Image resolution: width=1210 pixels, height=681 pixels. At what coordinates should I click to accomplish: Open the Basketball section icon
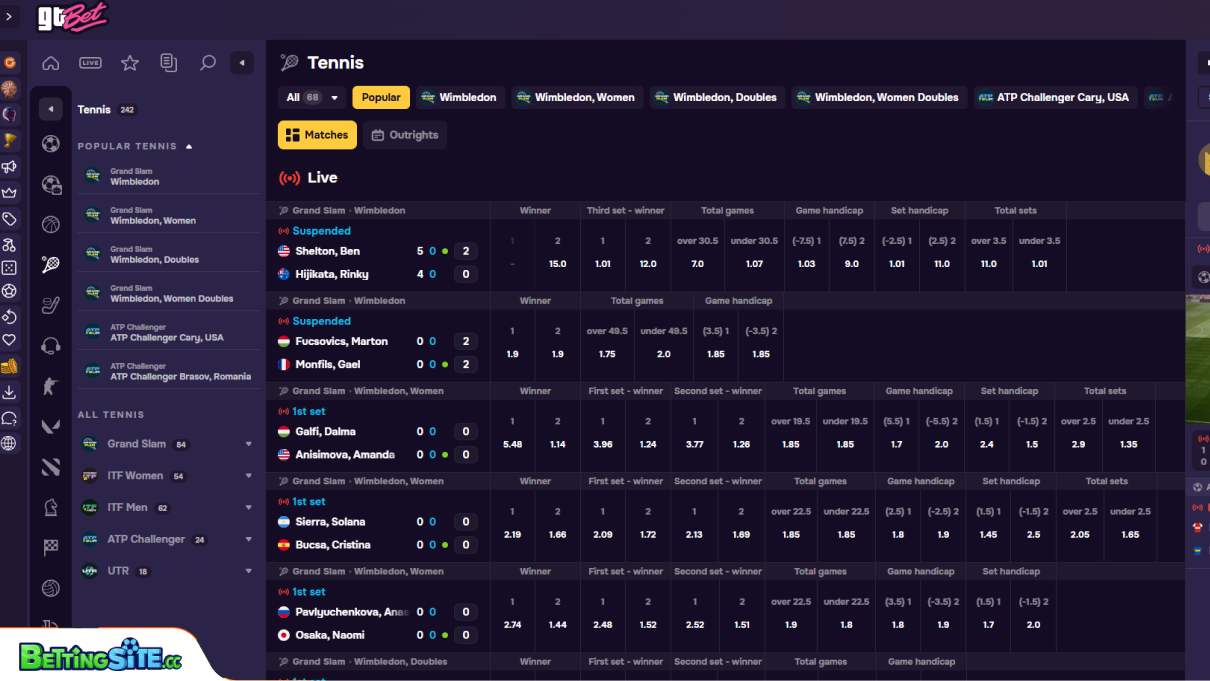pyautogui.click(x=50, y=224)
